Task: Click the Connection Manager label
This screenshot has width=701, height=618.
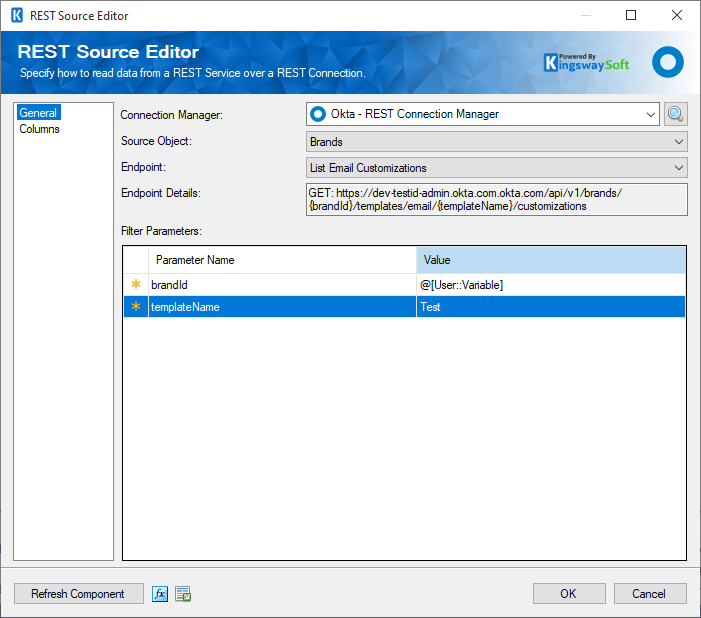Action: [x=172, y=115]
